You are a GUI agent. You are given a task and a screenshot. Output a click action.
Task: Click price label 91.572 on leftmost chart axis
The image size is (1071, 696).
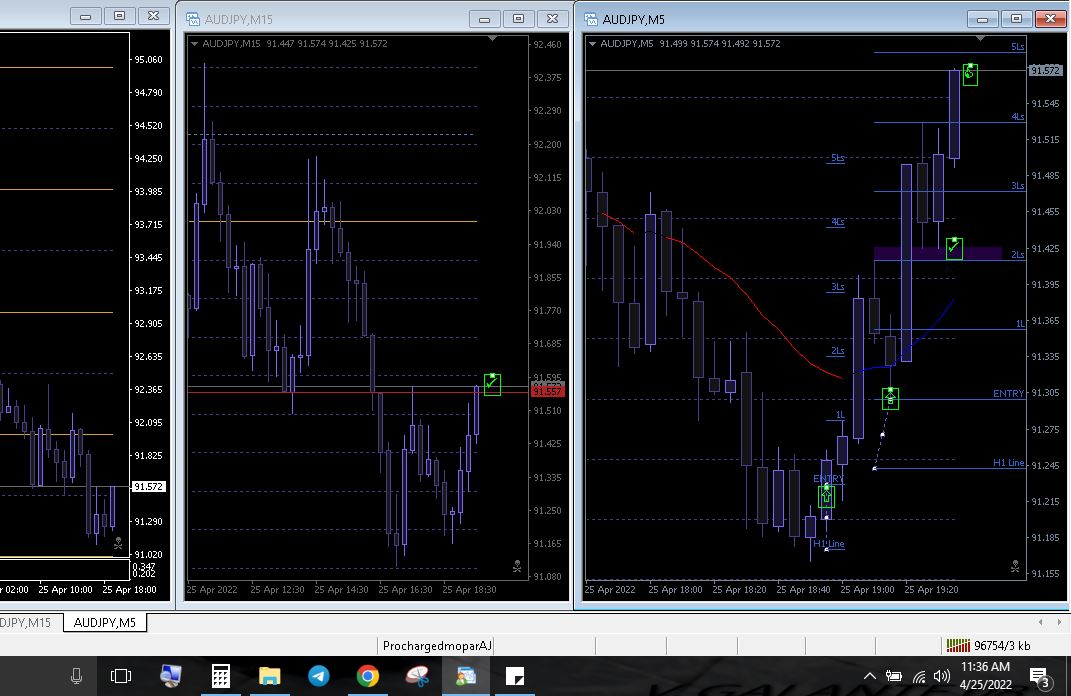pos(148,486)
